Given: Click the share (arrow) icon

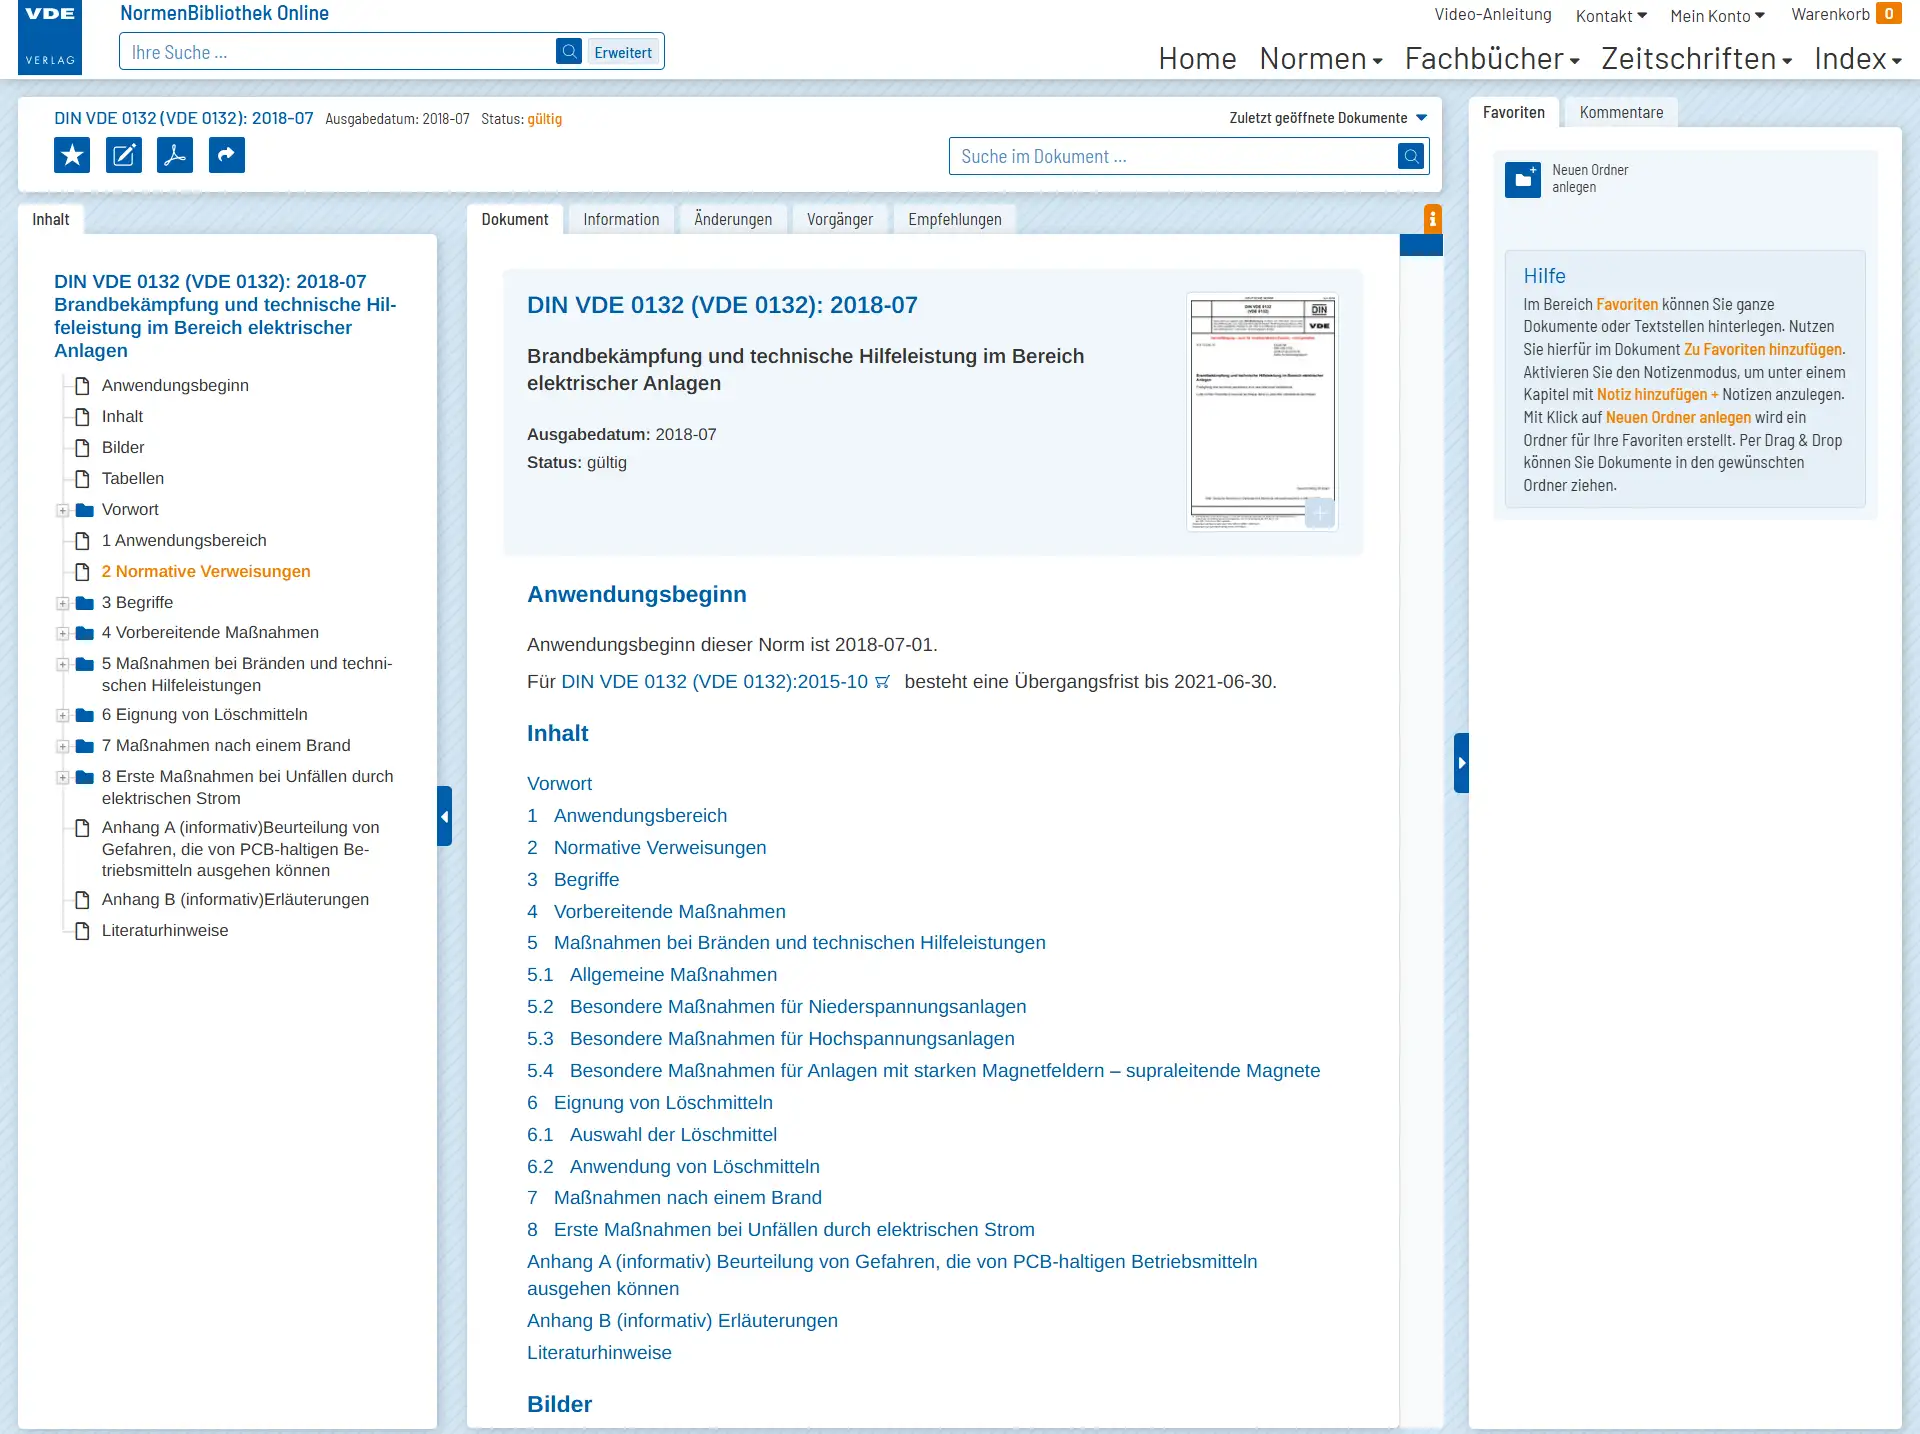Looking at the screenshot, I should coord(227,155).
